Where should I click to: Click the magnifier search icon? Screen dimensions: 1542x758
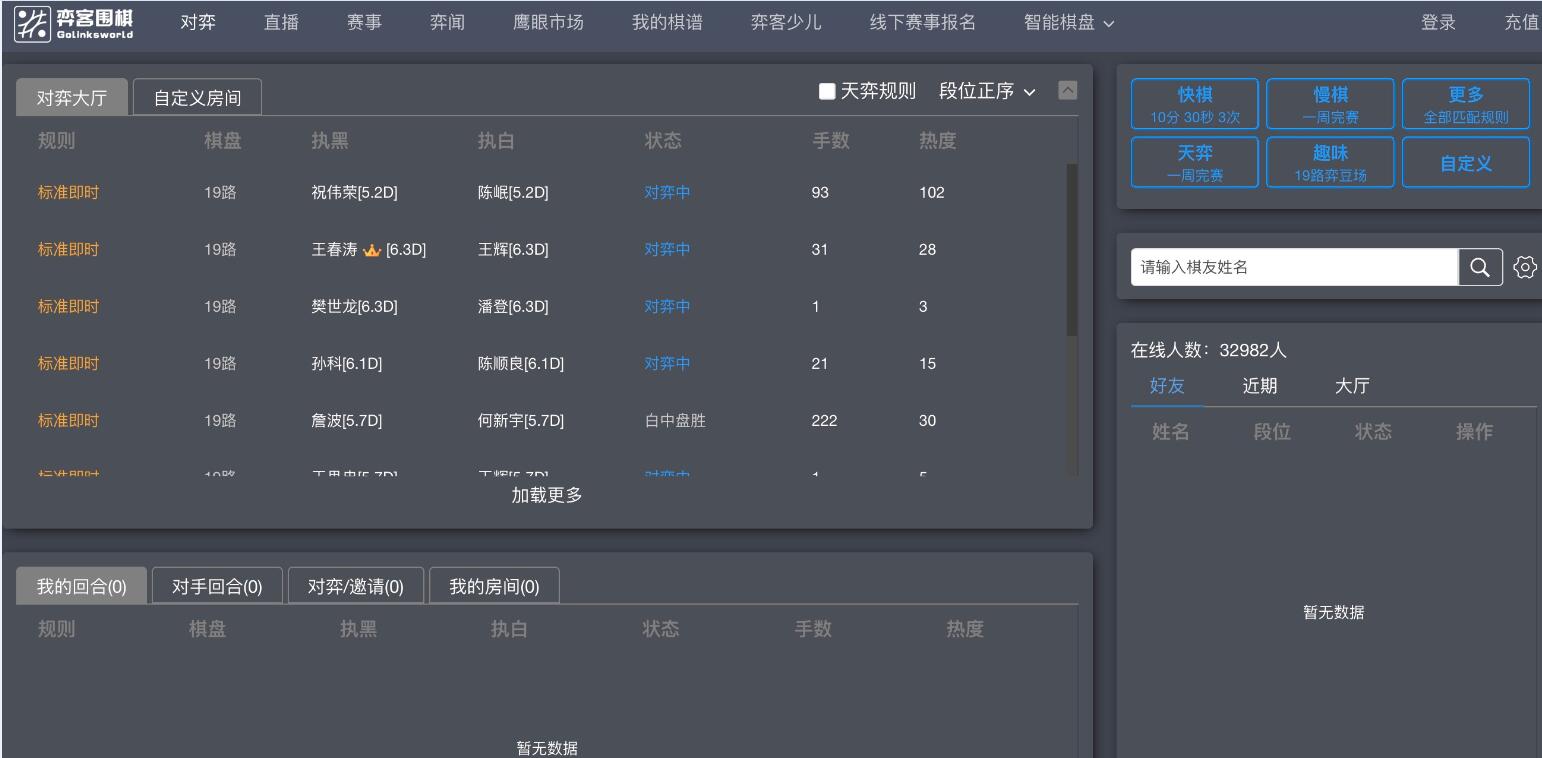(1479, 266)
